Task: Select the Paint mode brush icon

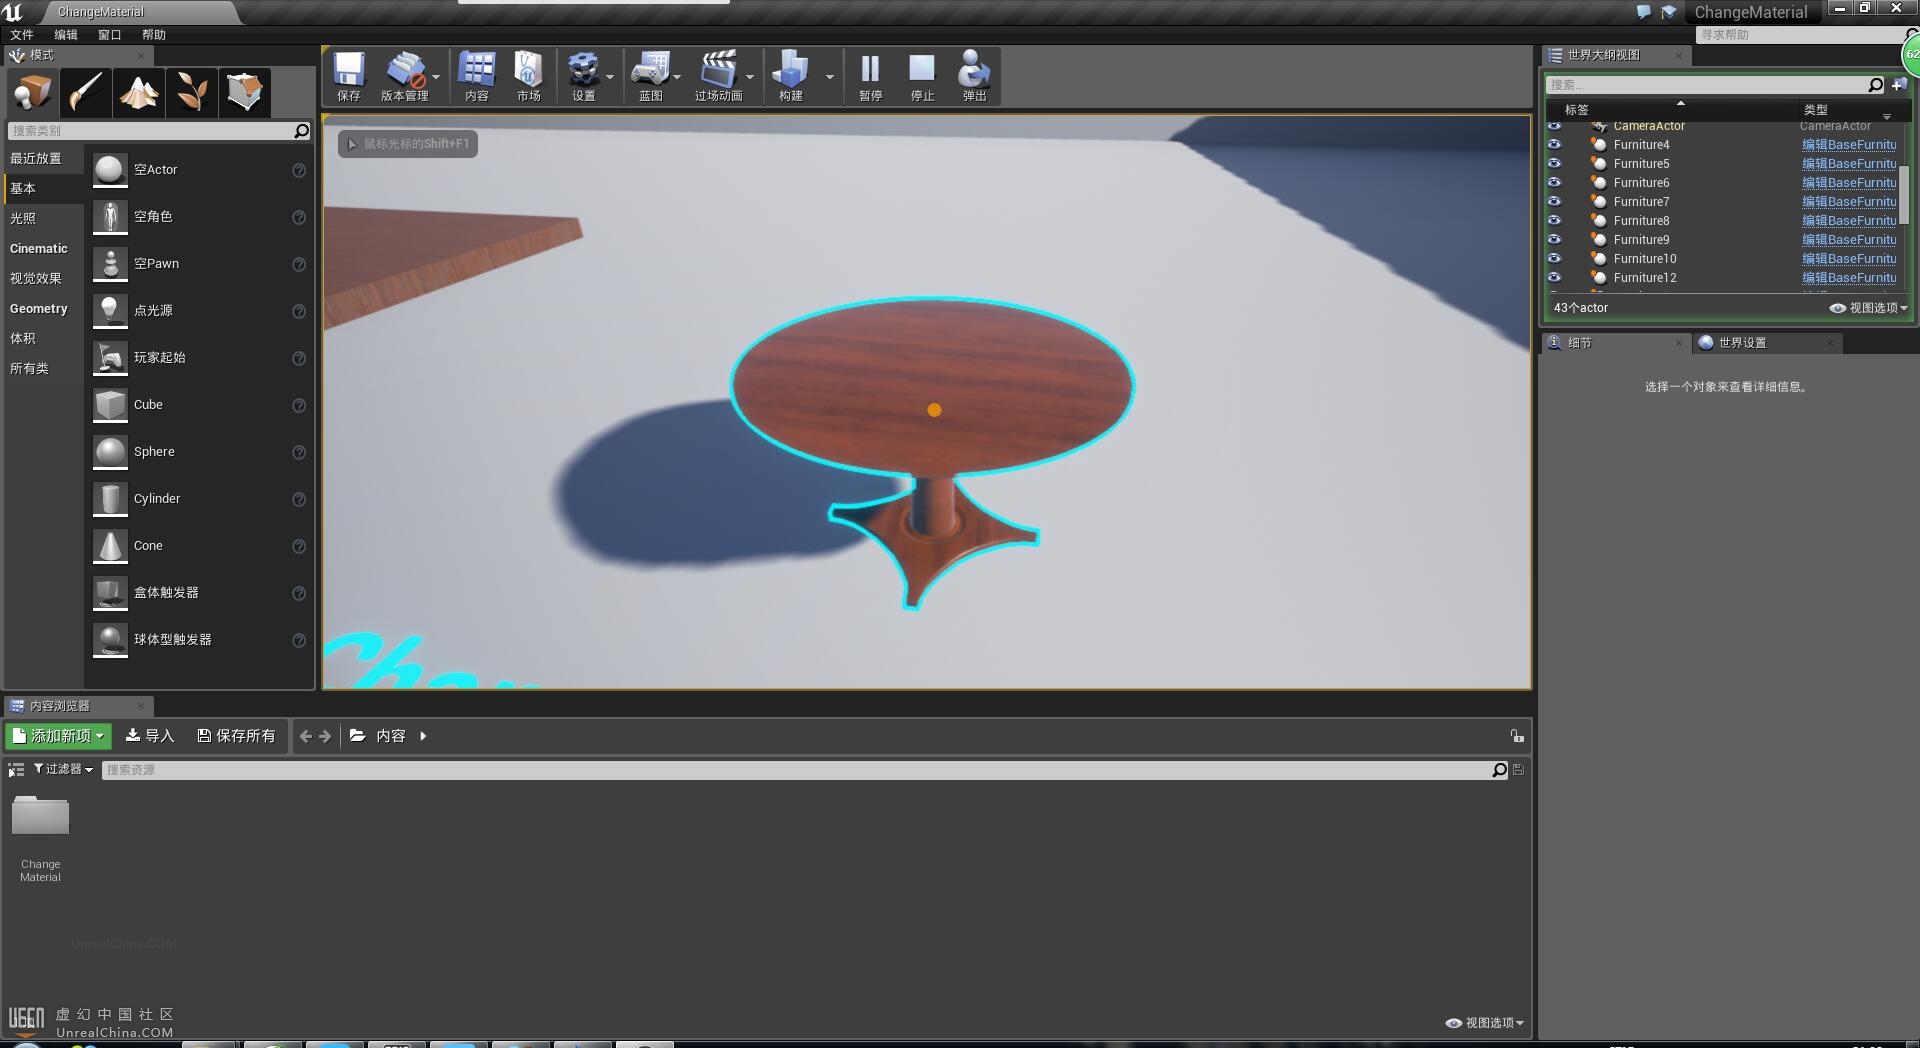Action: click(x=86, y=92)
